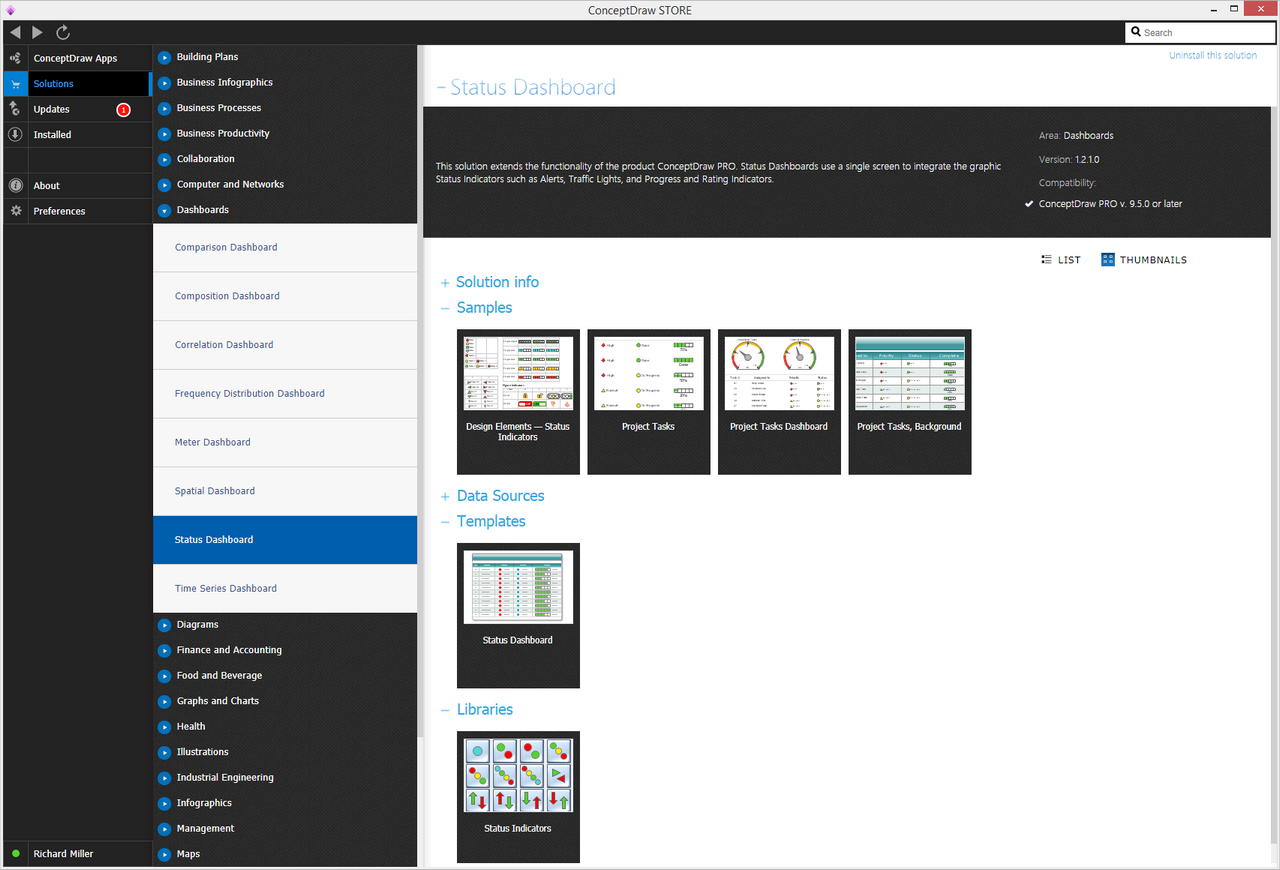
Task: Expand the Graphs and Charts category
Action: coord(164,701)
